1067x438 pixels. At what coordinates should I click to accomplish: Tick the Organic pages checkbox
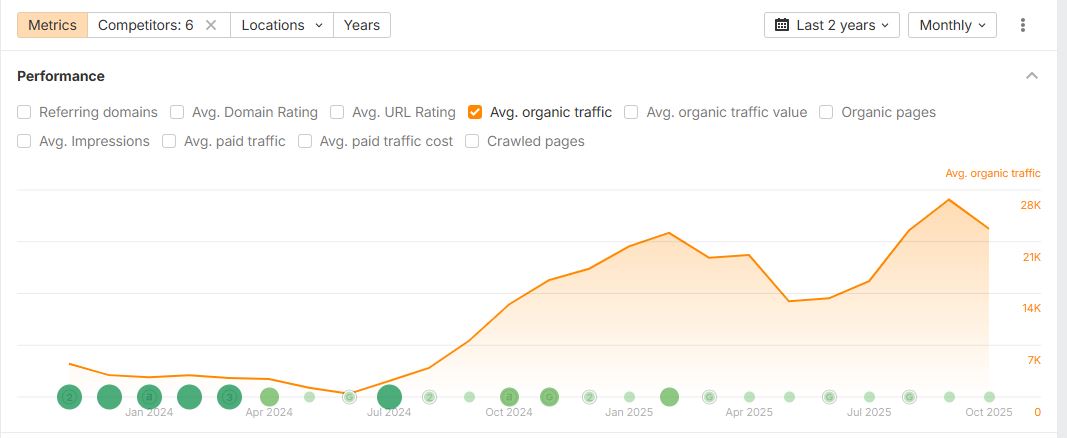826,112
